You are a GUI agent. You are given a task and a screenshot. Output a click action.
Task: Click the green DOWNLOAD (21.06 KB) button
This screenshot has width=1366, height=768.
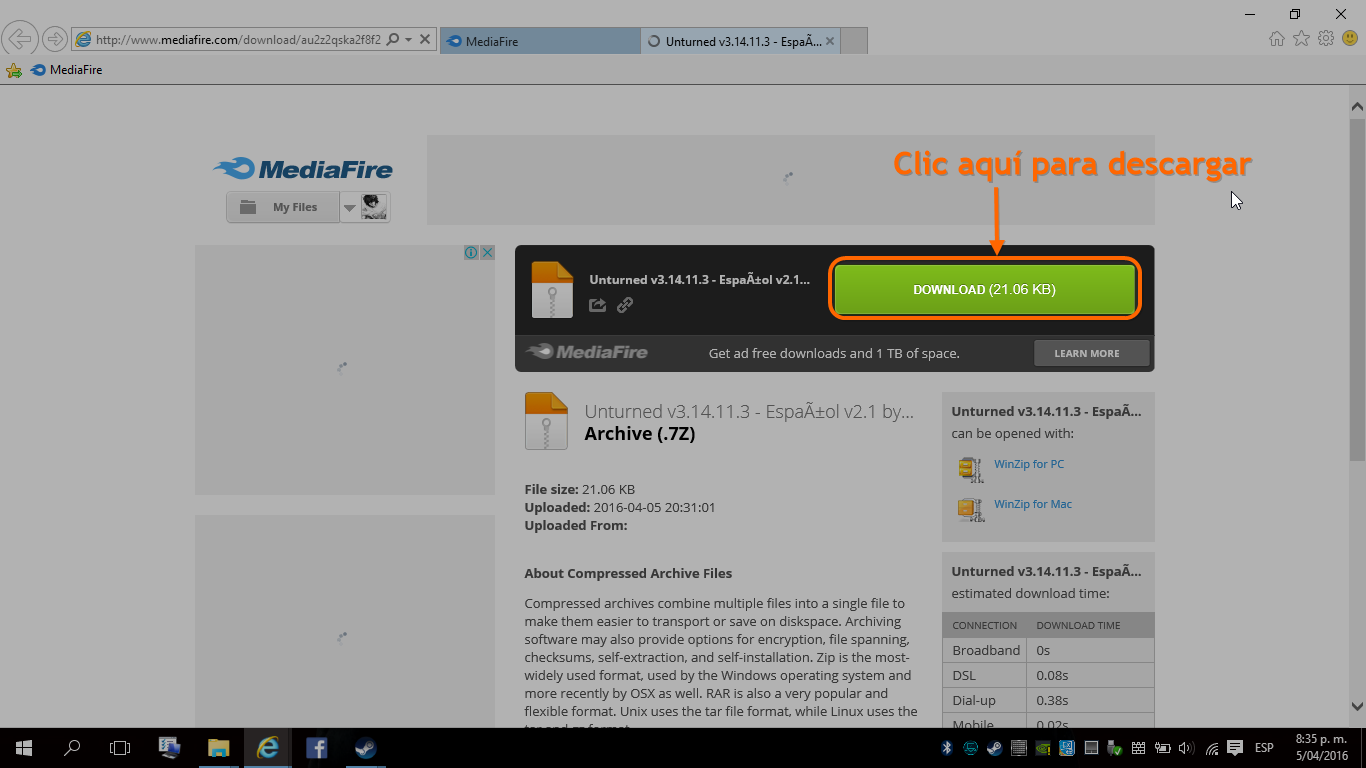click(985, 289)
